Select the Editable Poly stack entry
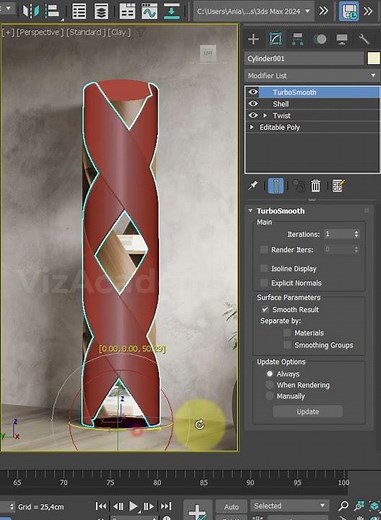This screenshot has width=381, height=520. 279,127
